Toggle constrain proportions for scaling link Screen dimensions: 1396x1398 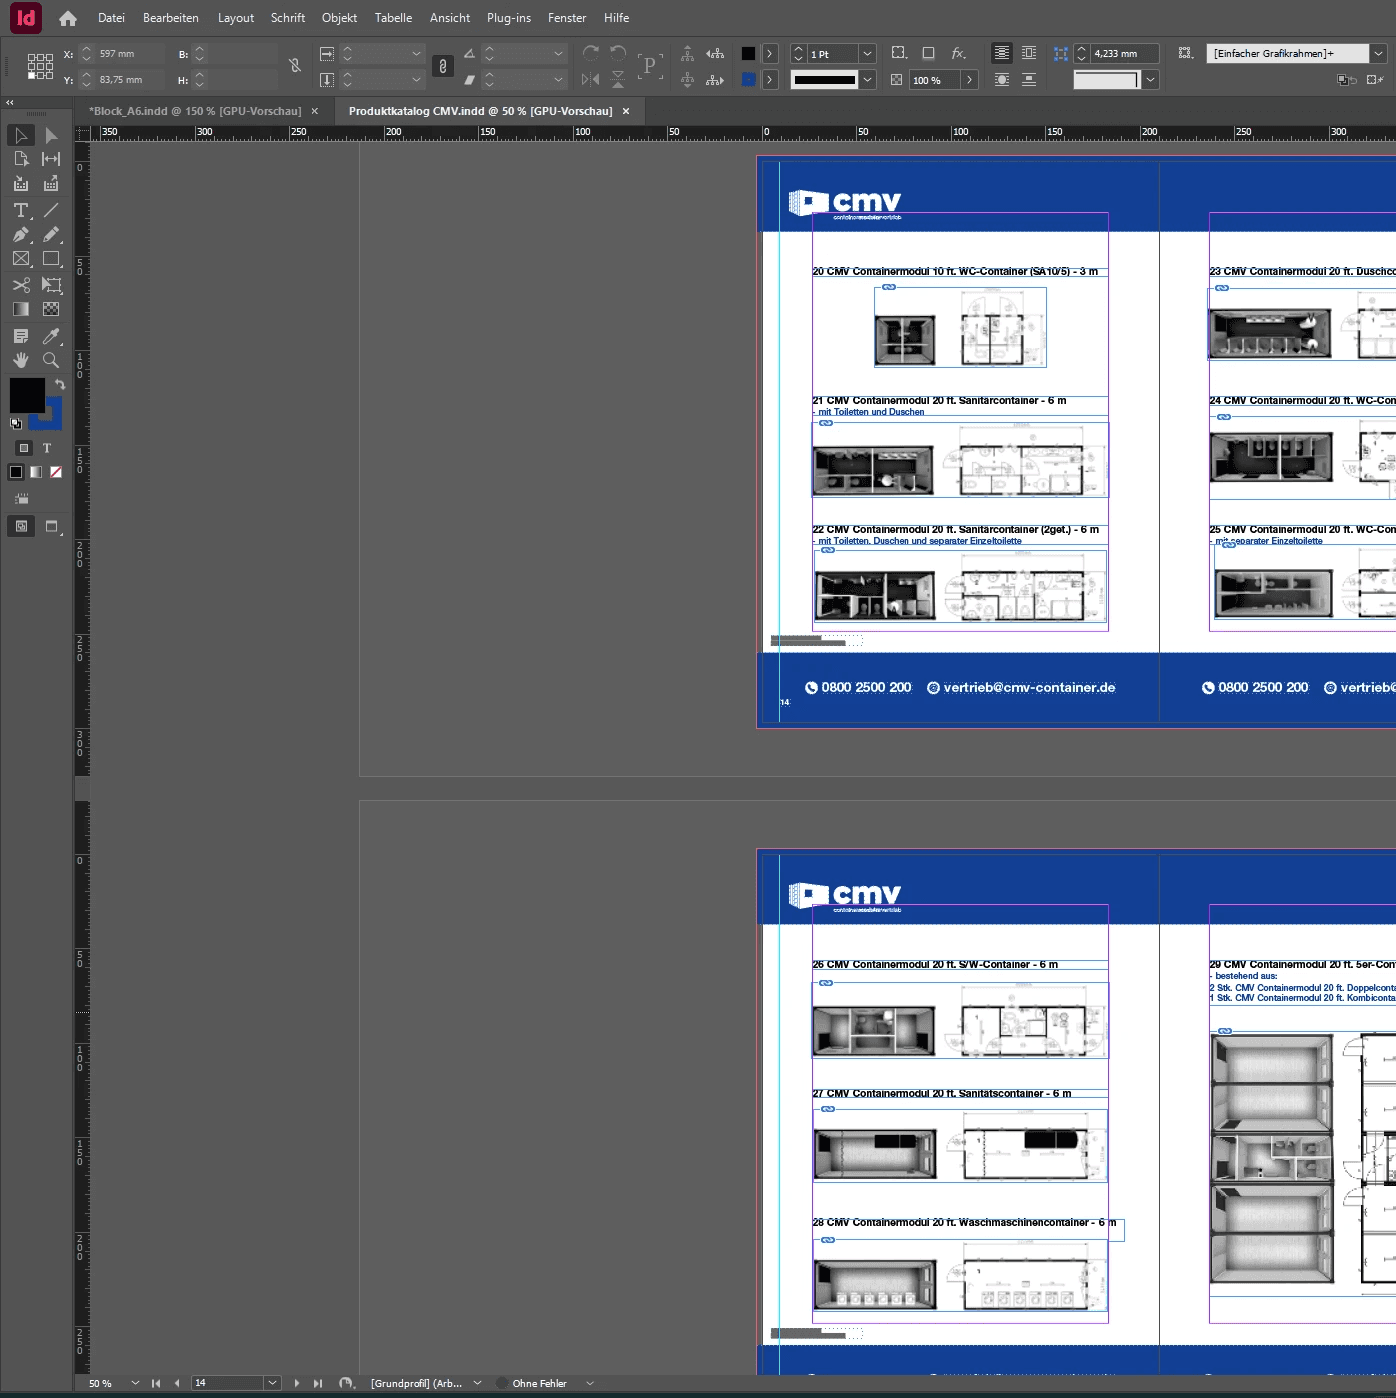(x=443, y=66)
